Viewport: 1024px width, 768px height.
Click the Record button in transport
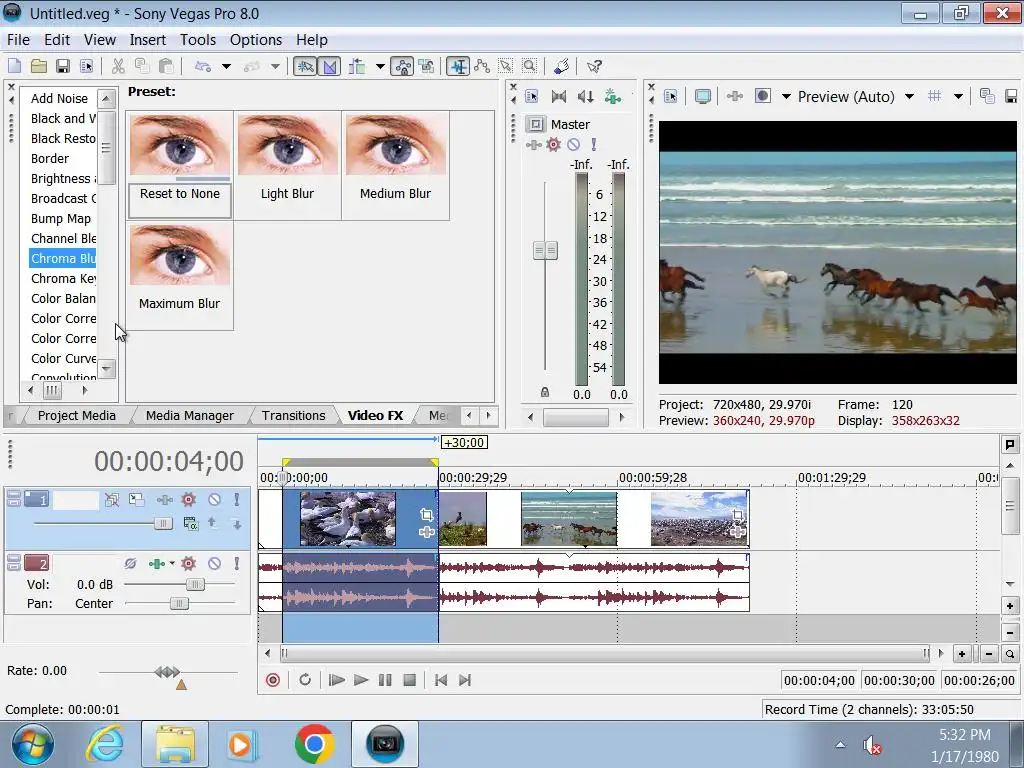[x=273, y=680]
